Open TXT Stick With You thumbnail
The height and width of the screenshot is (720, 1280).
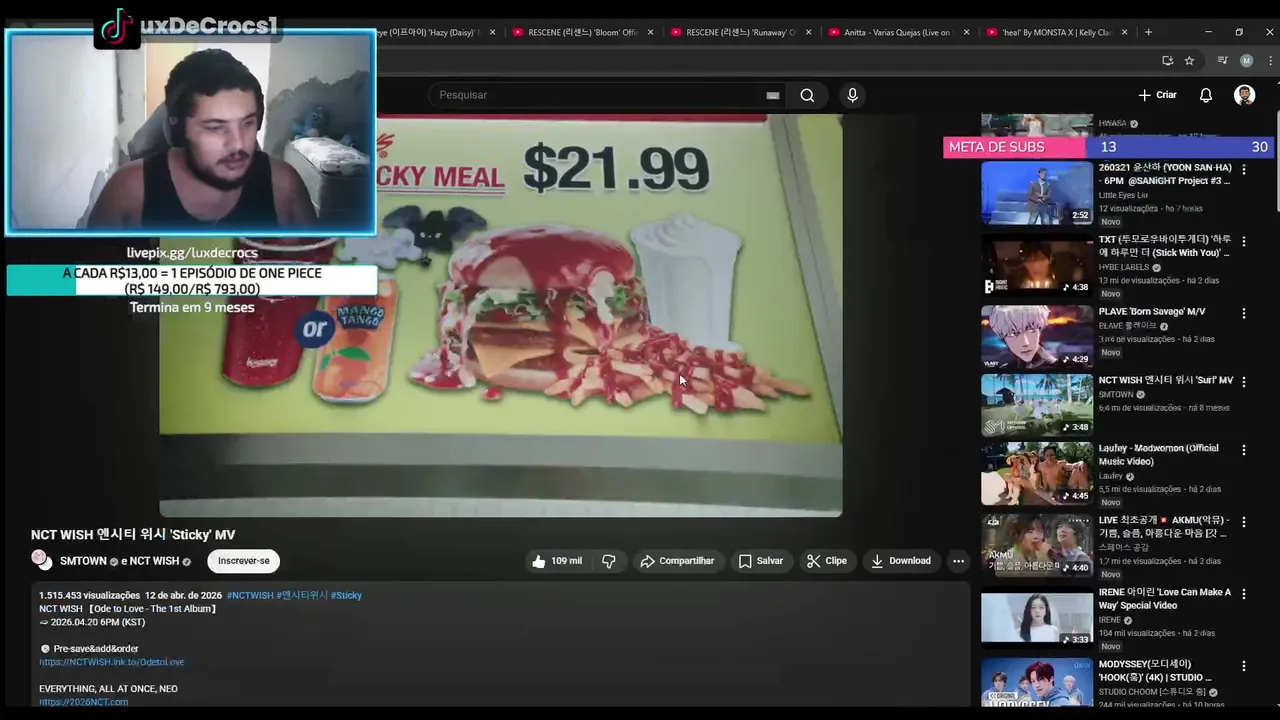pos(1037,265)
